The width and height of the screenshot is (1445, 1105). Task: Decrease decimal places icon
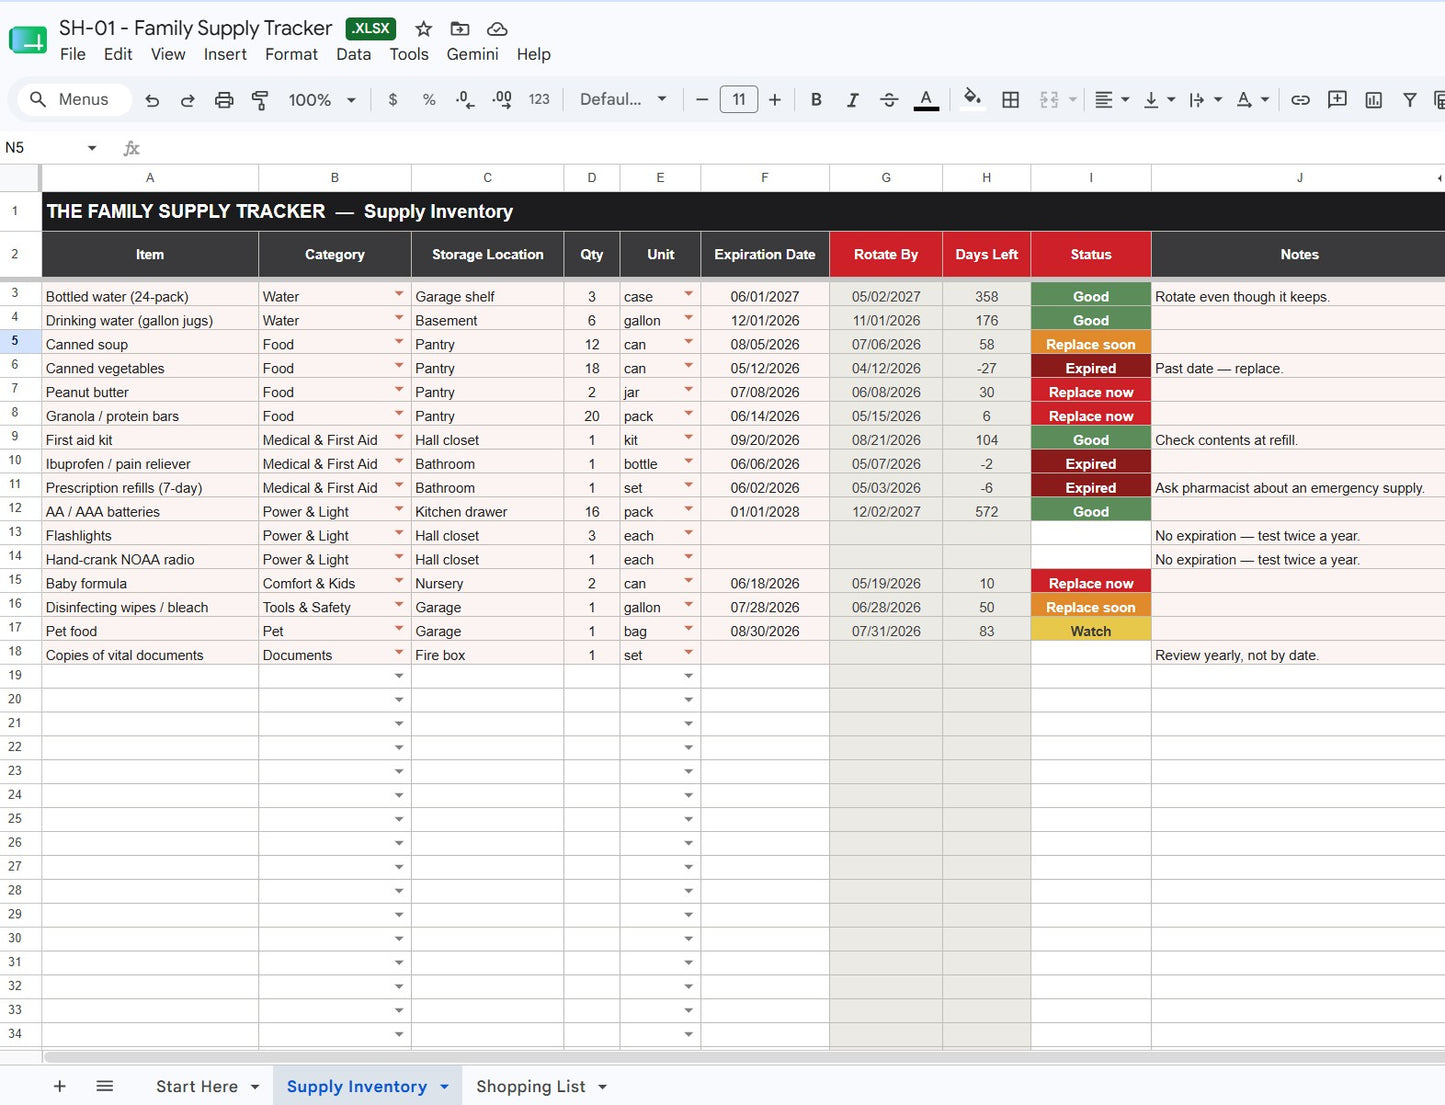465,100
